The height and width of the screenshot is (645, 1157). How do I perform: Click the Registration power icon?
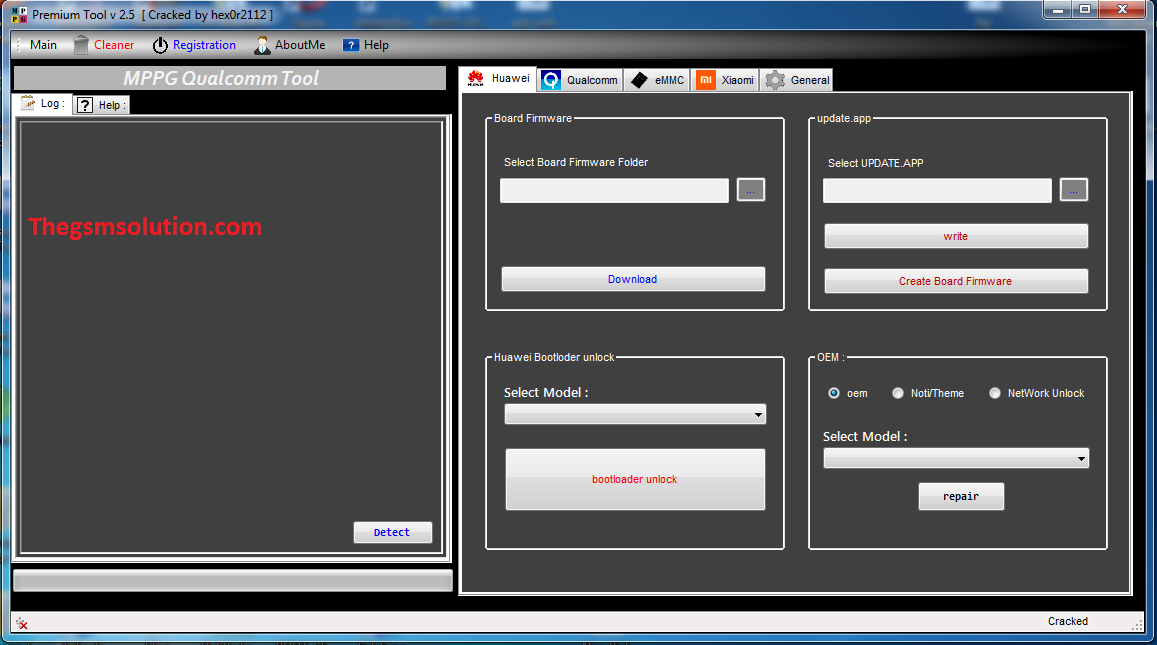(160, 45)
